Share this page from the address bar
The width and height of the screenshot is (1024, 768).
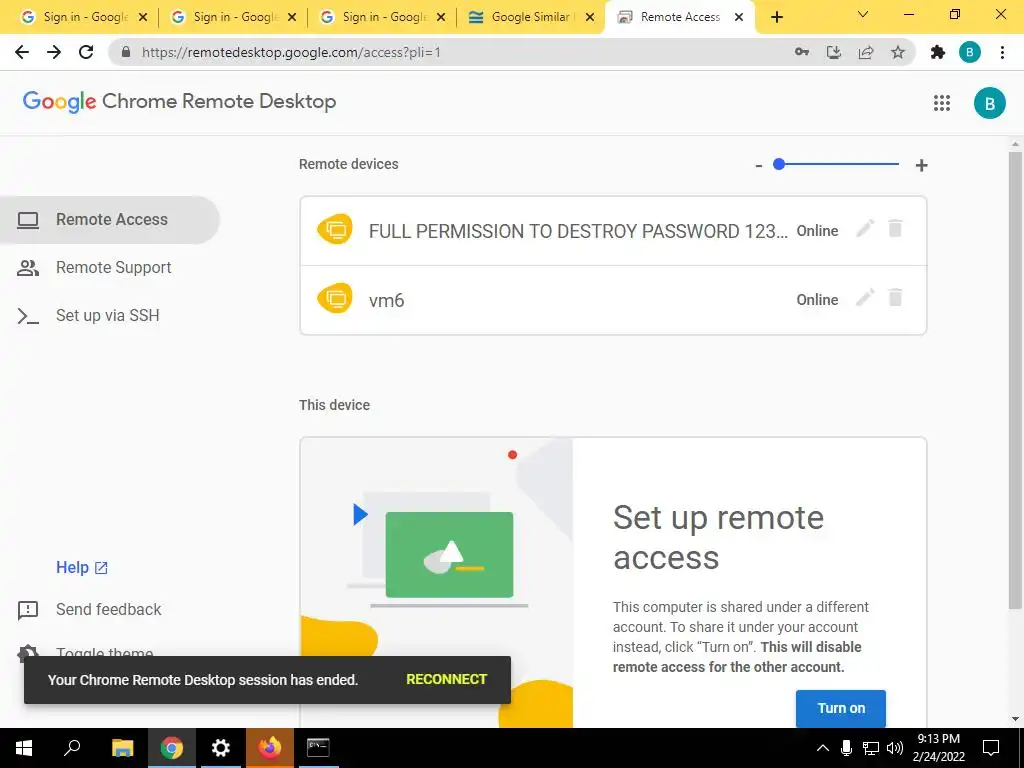click(x=866, y=52)
